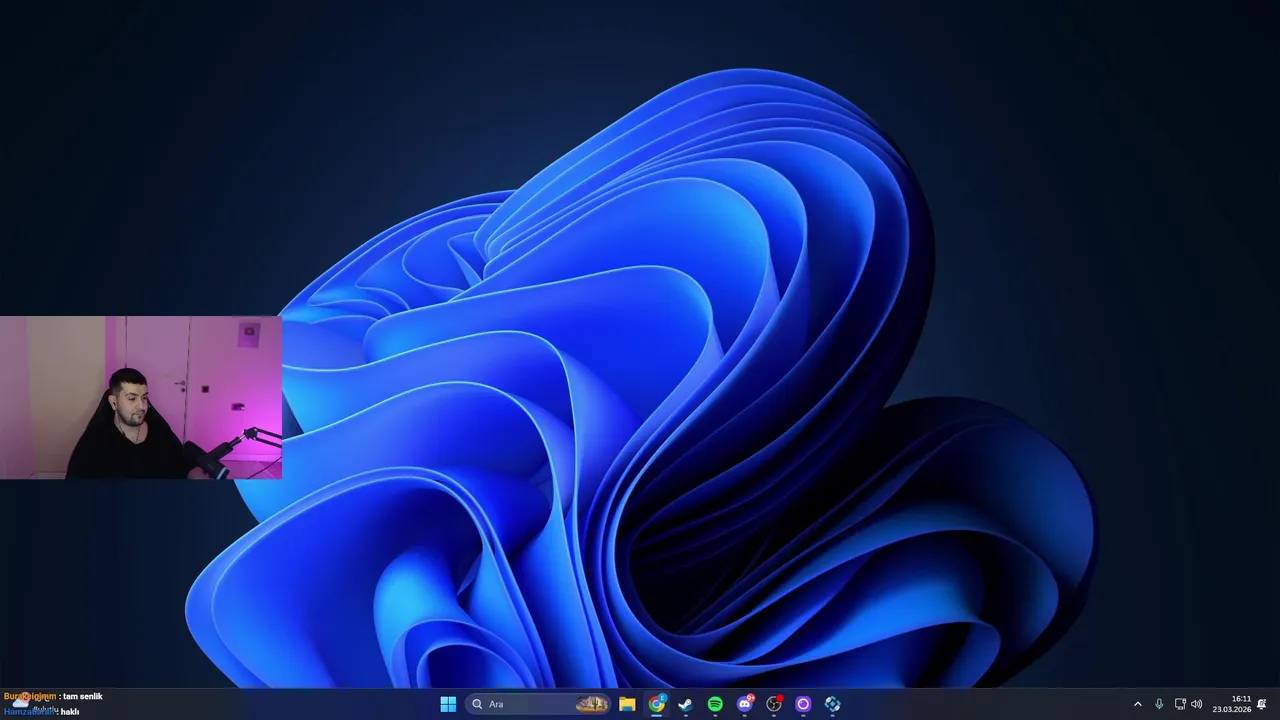Click the webcam overlay video
1280x720 pixels.
click(141, 398)
